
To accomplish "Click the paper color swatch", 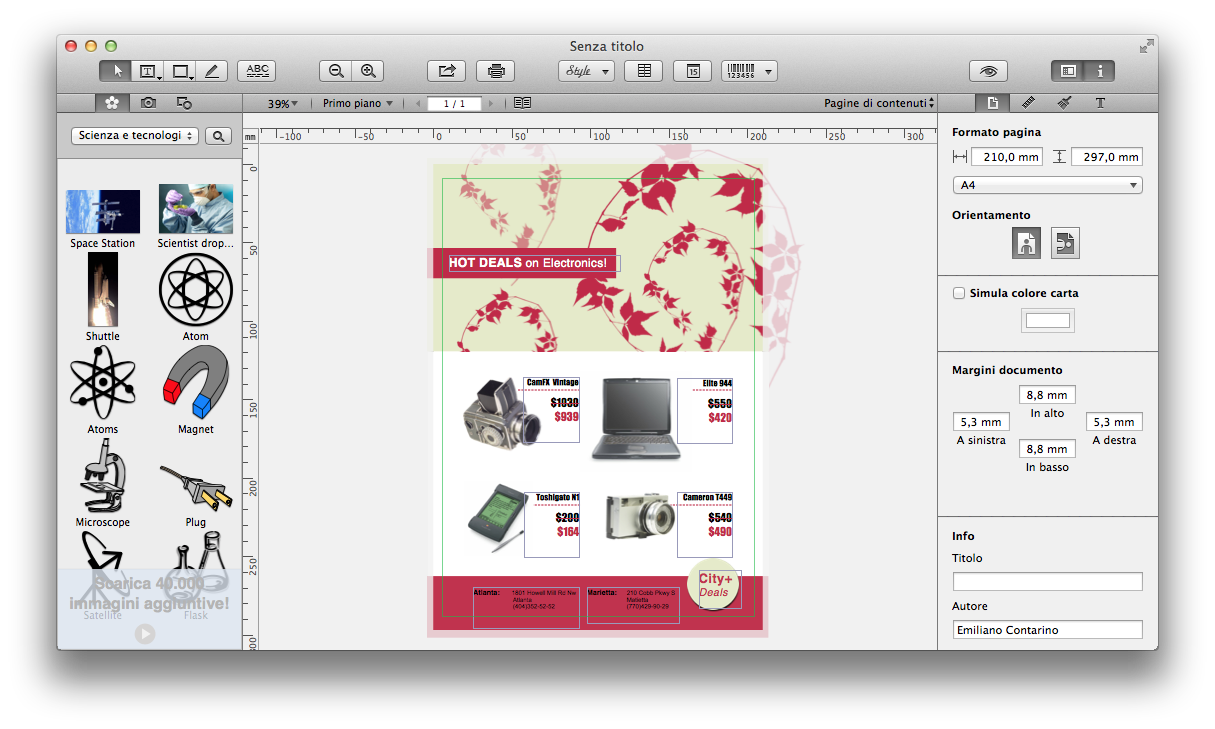I will (x=1047, y=321).
